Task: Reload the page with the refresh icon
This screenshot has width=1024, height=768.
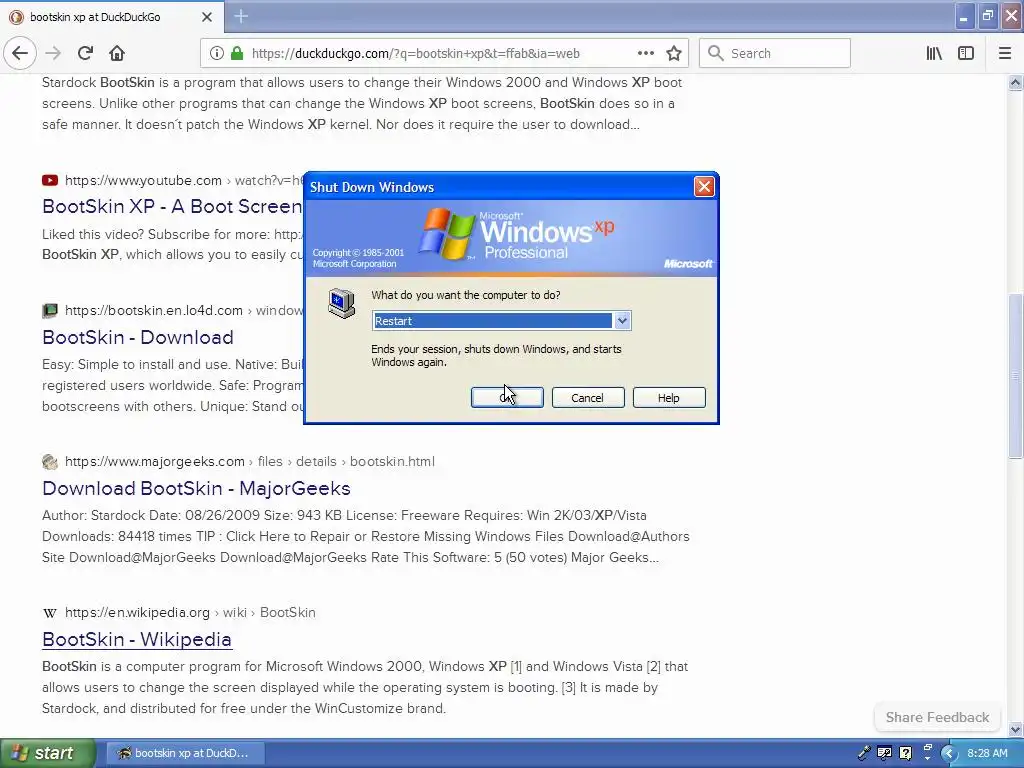Action: (85, 53)
